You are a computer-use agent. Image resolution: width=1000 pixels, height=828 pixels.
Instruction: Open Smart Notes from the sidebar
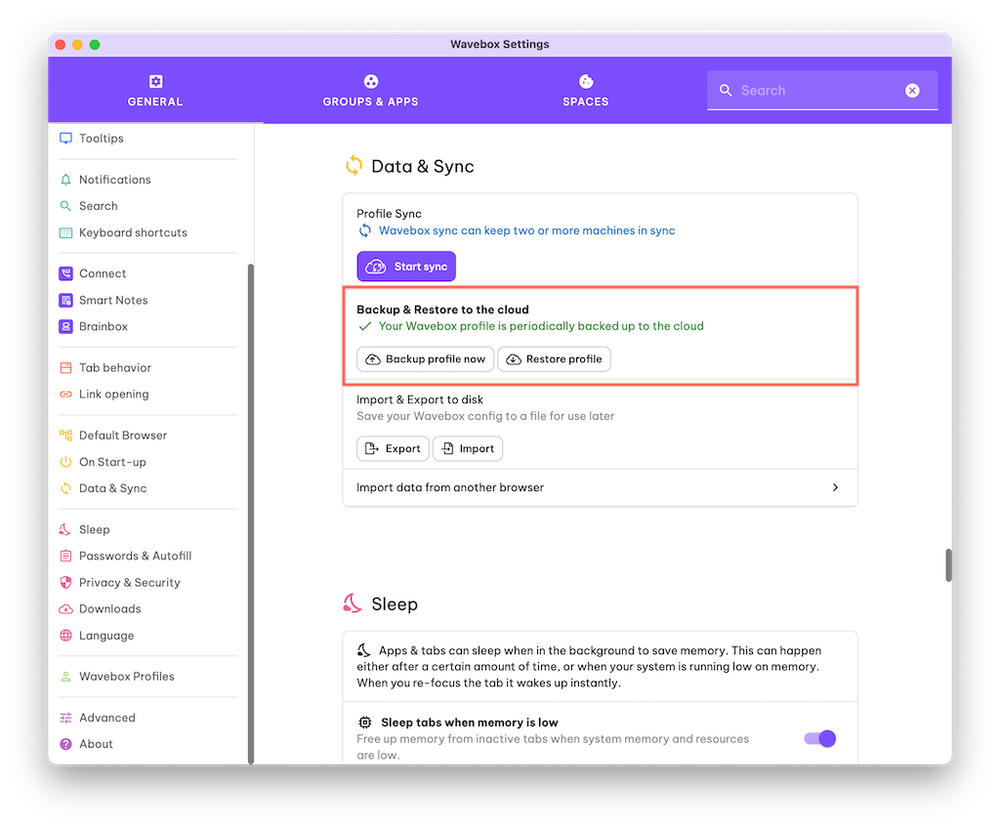pyautogui.click(x=64, y=300)
